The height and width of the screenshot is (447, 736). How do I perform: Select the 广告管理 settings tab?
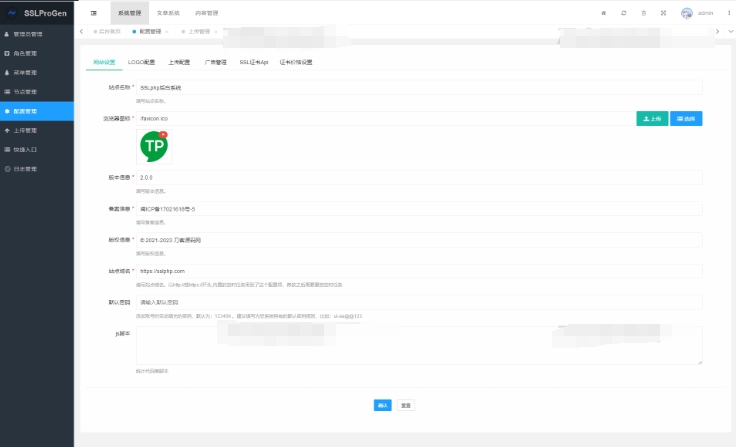pyautogui.click(x=215, y=62)
